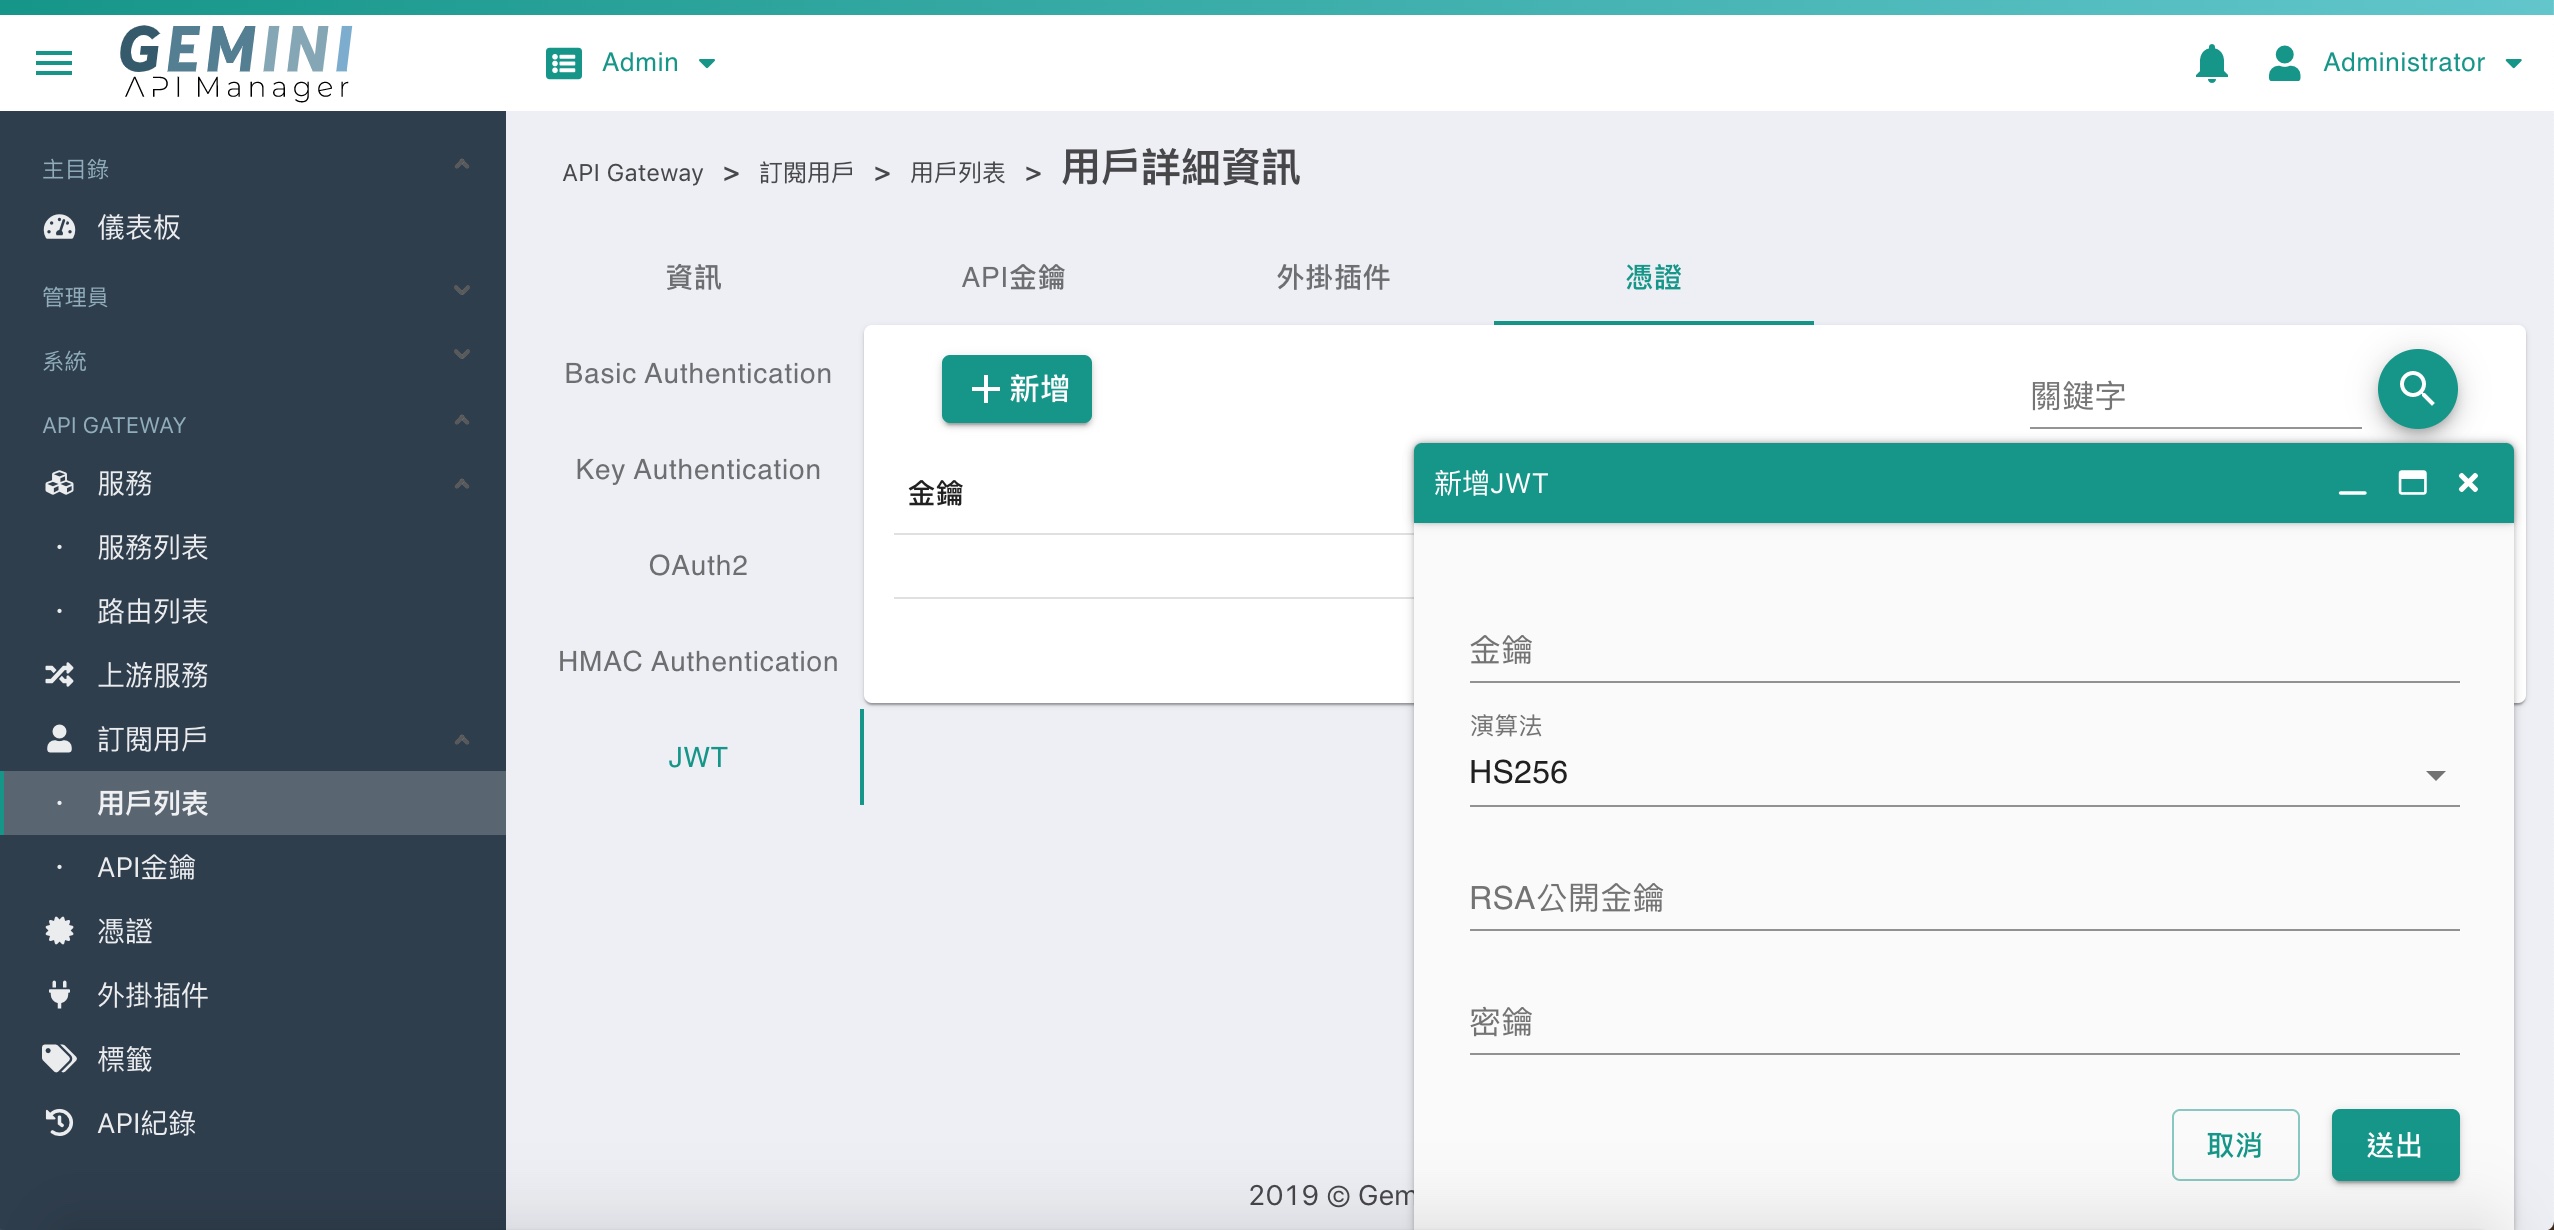The width and height of the screenshot is (2554, 1230).
Task: Click the 服務 cubes icon
Action: click(59, 483)
